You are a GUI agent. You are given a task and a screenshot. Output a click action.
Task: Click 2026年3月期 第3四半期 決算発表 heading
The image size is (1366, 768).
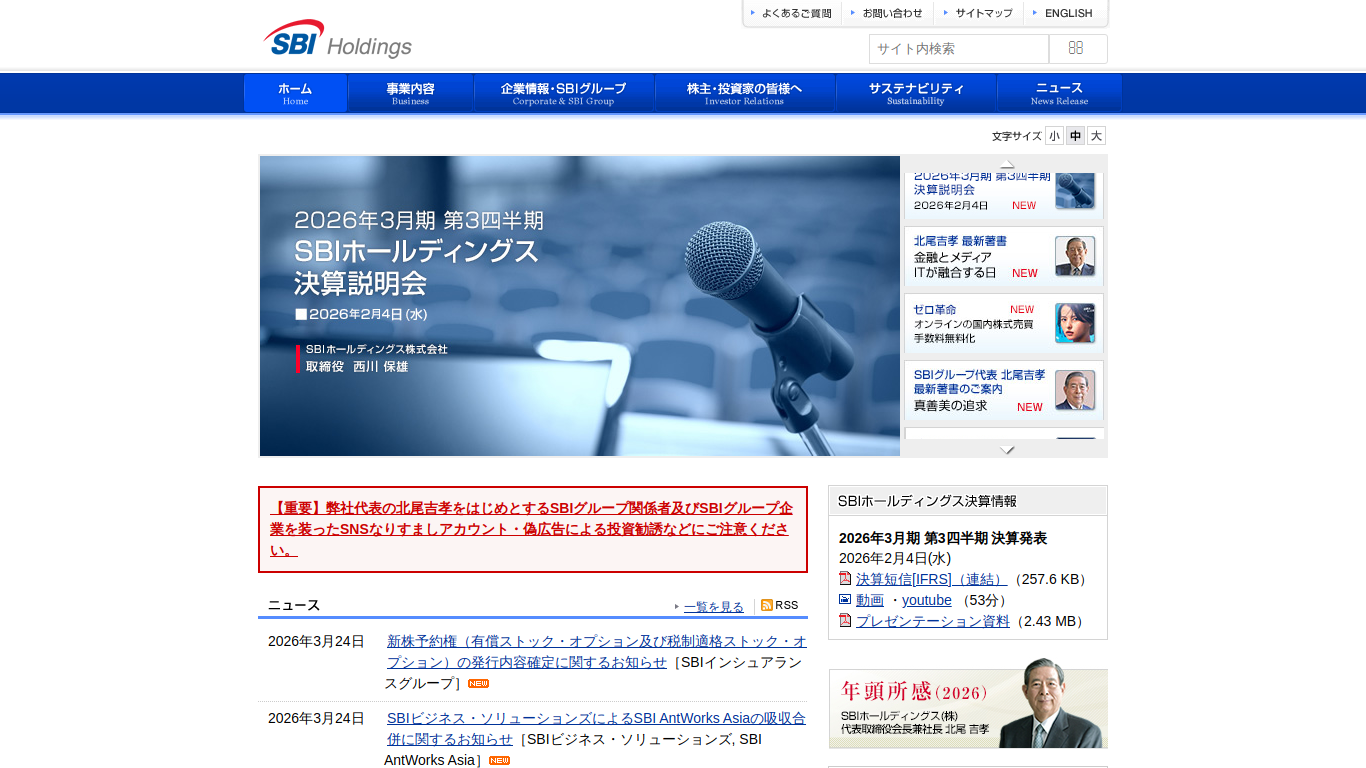point(943,538)
